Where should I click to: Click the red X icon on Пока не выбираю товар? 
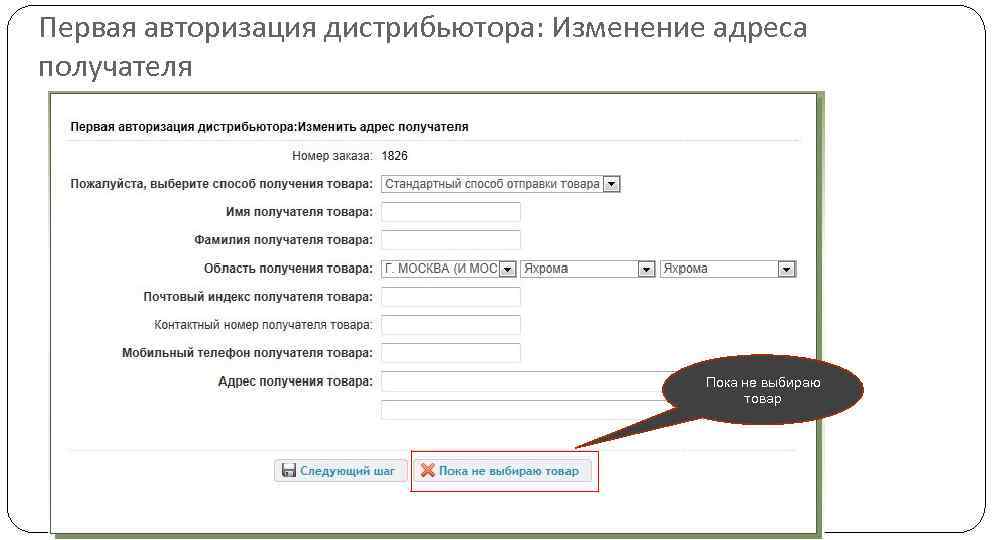pos(428,470)
